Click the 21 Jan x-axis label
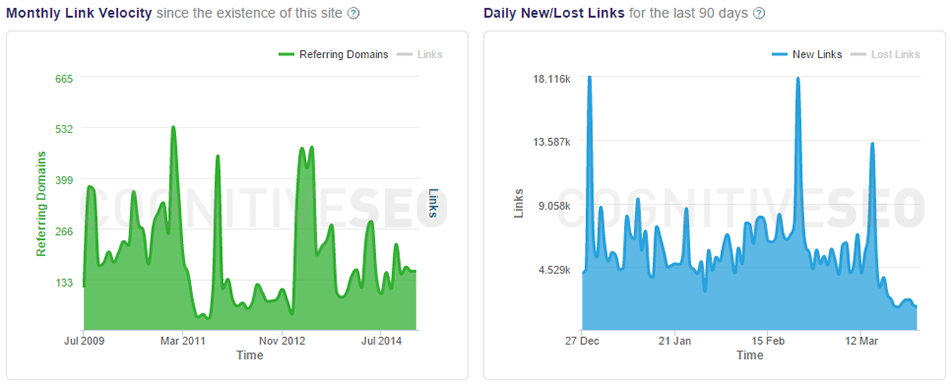Image resolution: width=950 pixels, height=385 pixels. (674, 341)
